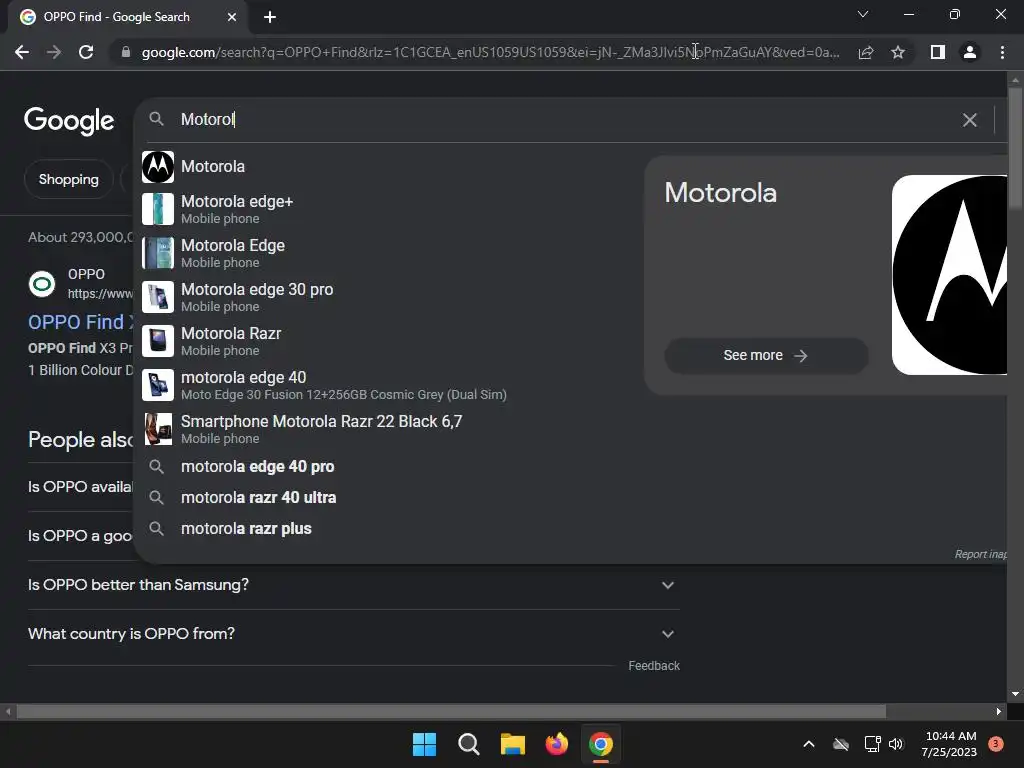Click the Motorola Razr phone thumbnail
The width and height of the screenshot is (1024, 768).
click(158, 341)
